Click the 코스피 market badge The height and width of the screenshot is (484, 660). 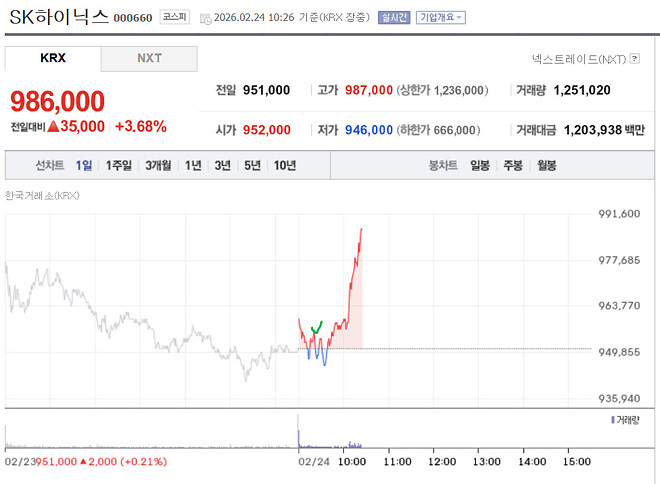tap(175, 17)
